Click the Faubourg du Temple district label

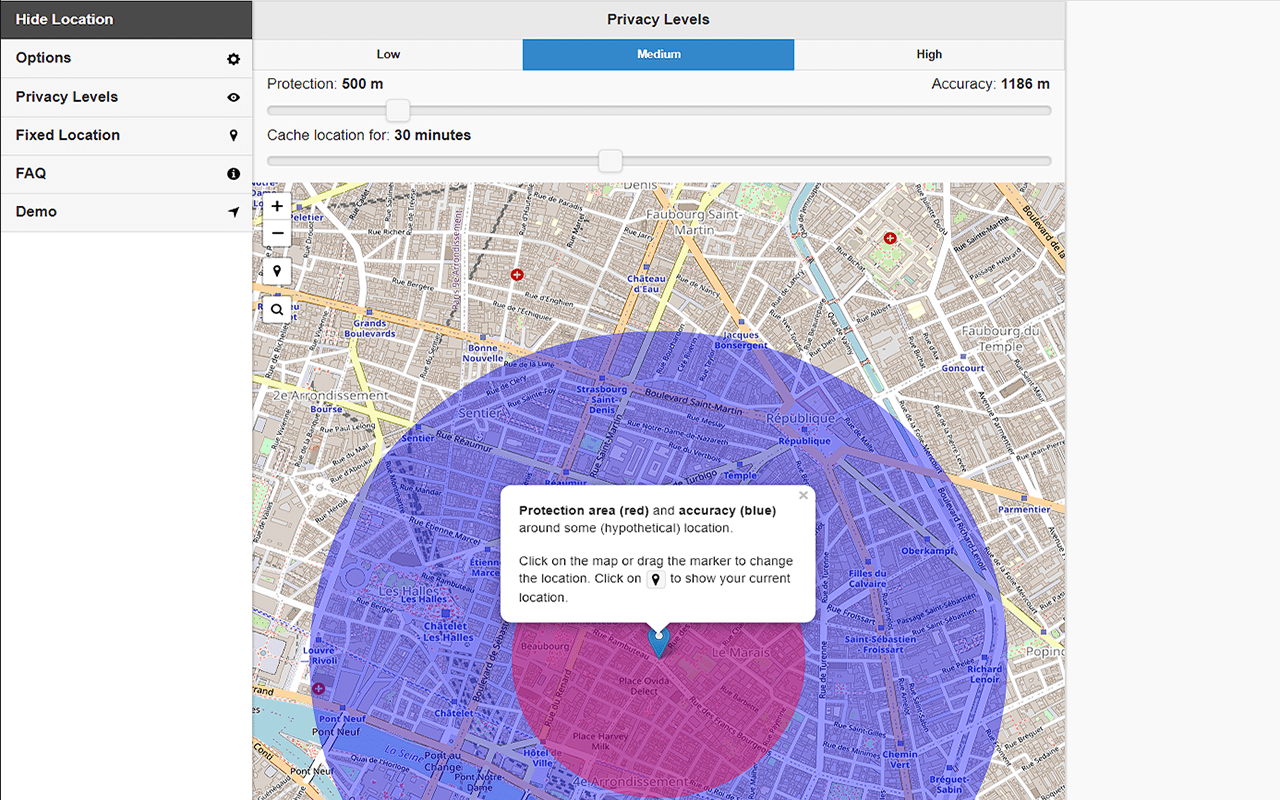[1000, 338]
